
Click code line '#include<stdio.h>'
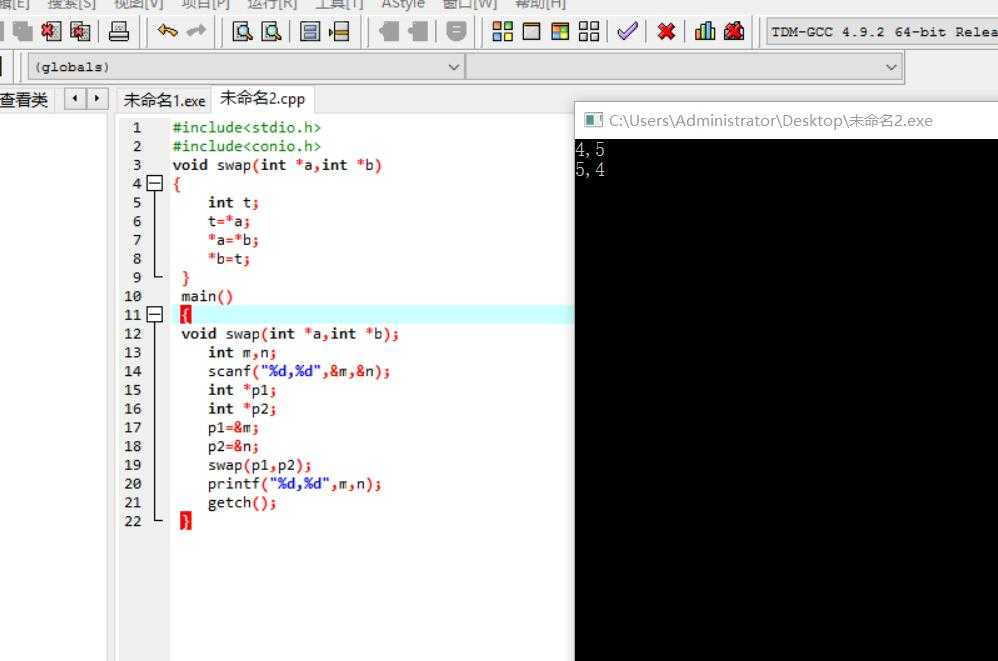coord(246,127)
